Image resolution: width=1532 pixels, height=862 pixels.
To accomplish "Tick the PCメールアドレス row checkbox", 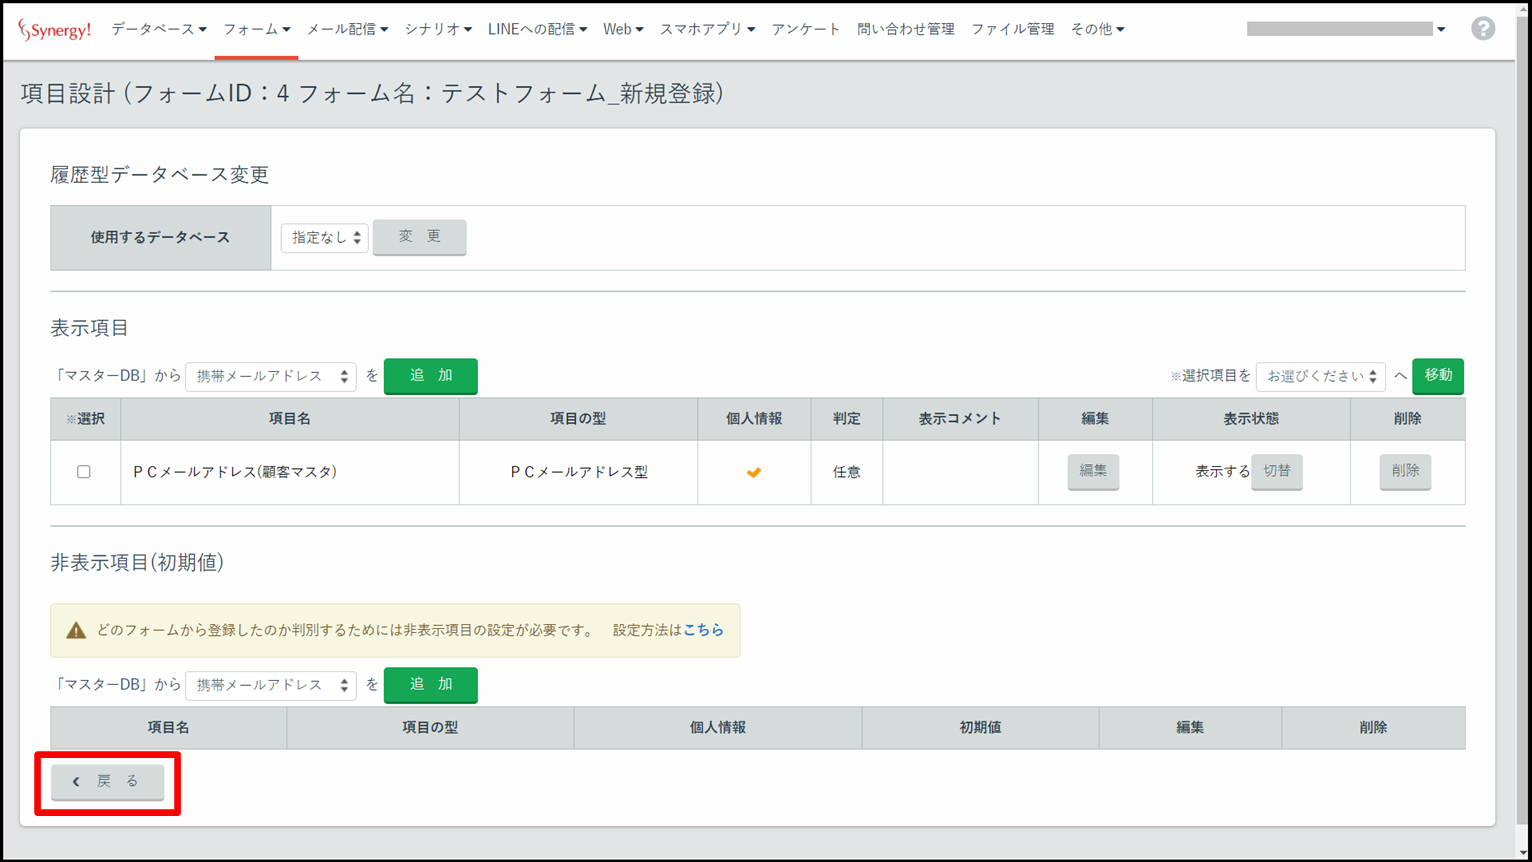I will 84,472.
